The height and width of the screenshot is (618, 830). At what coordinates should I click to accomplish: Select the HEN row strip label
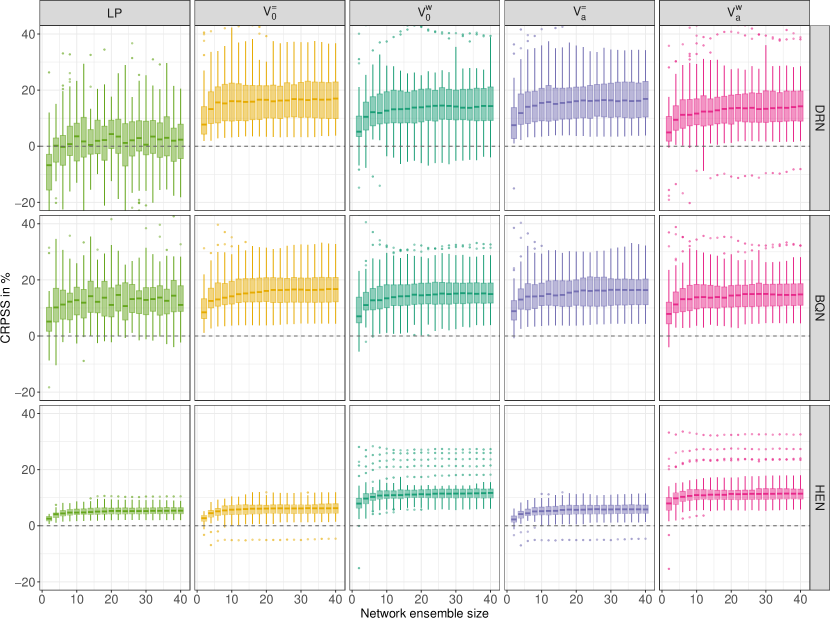click(819, 498)
